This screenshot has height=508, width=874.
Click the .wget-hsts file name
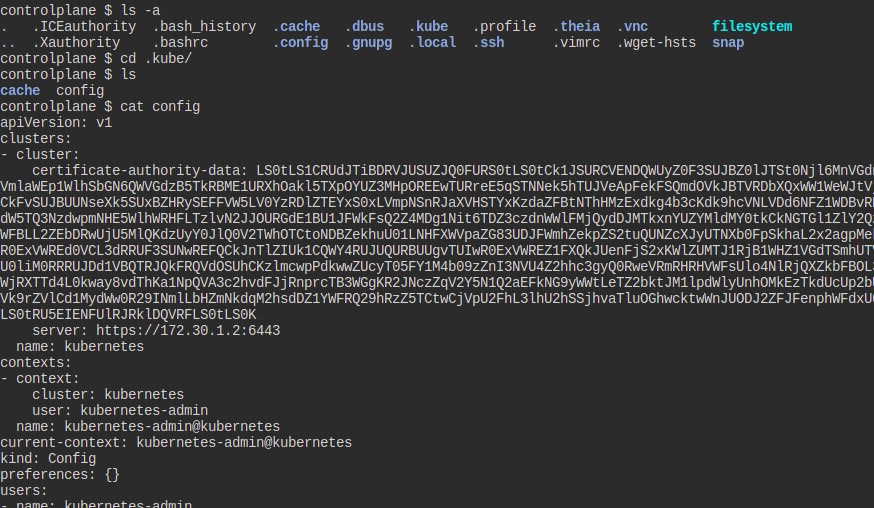click(656, 43)
